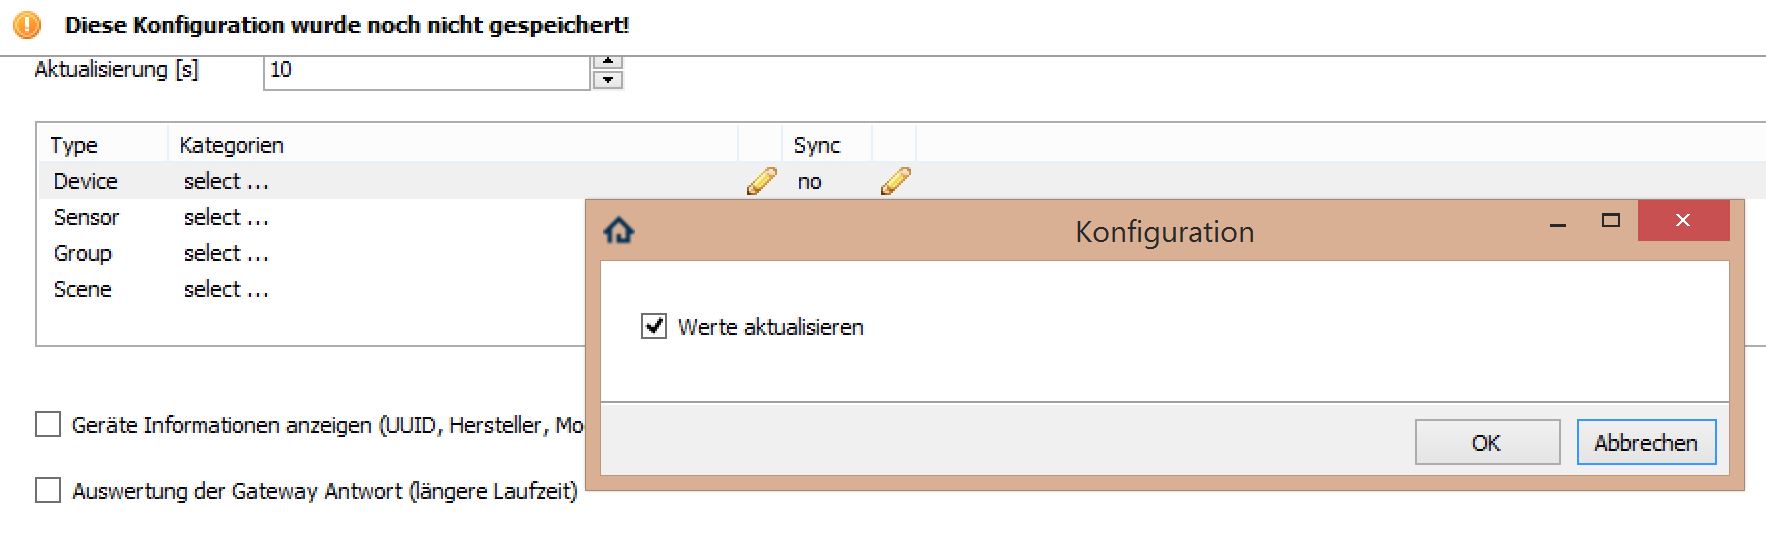The image size is (1766, 537).
Task: Maximize the Konfiguration dialog
Action: 1610,221
